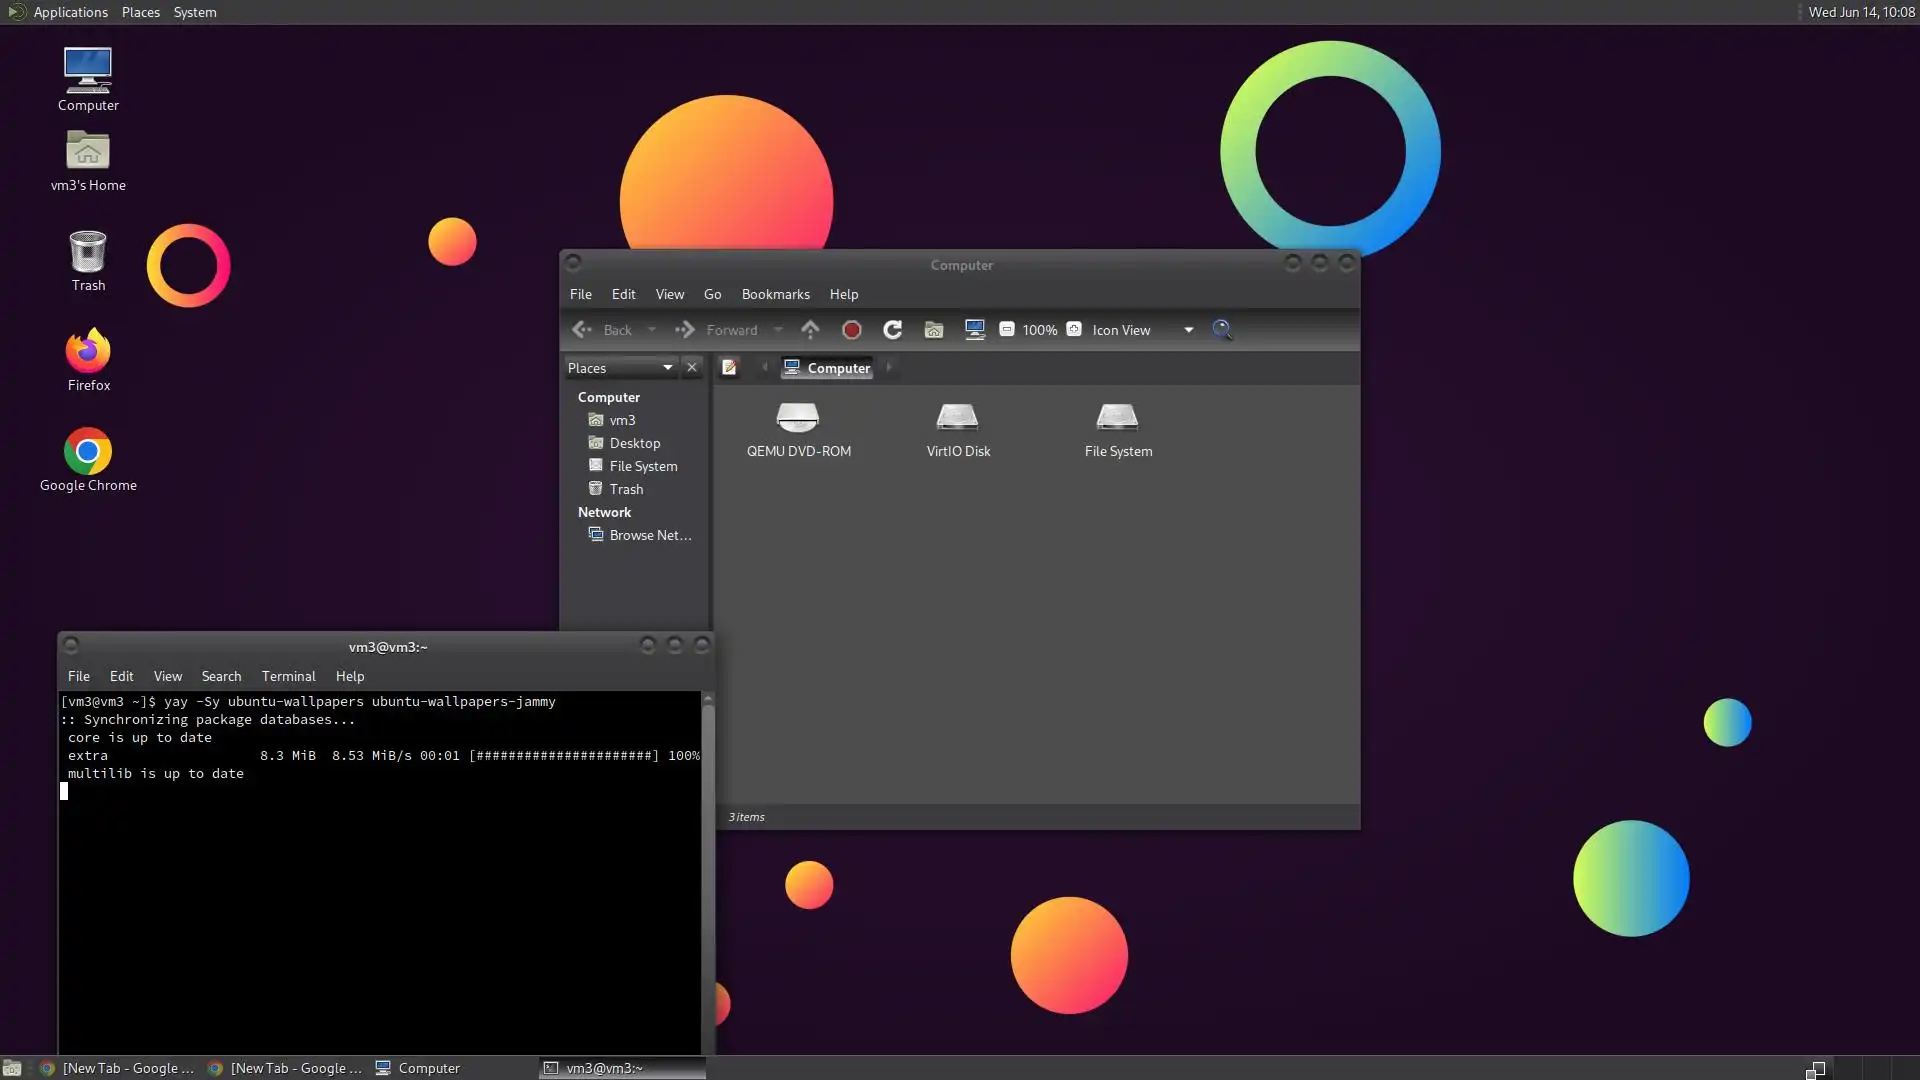Select File System in Places sidebar
Screen dimensions: 1920x1080
(x=643, y=466)
